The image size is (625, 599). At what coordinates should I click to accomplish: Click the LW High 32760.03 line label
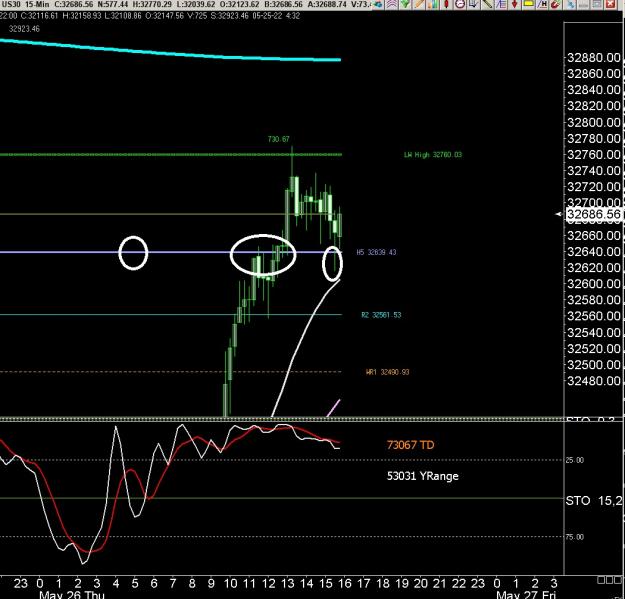(x=433, y=155)
